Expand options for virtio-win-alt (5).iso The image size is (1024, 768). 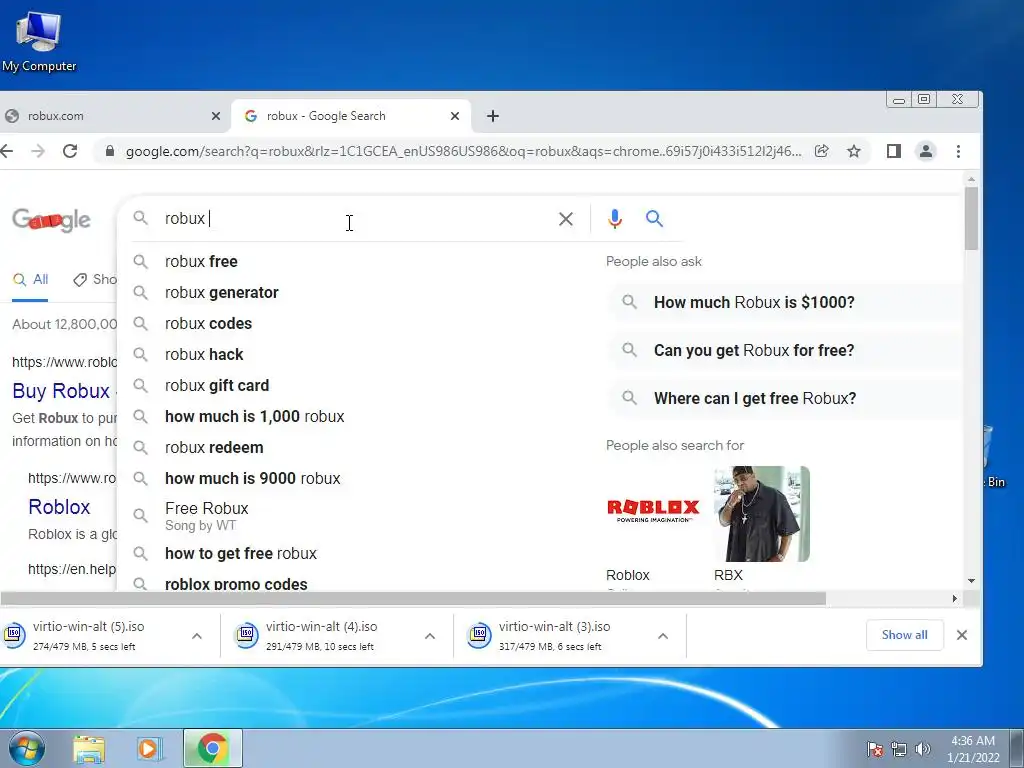[x=197, y=636]
